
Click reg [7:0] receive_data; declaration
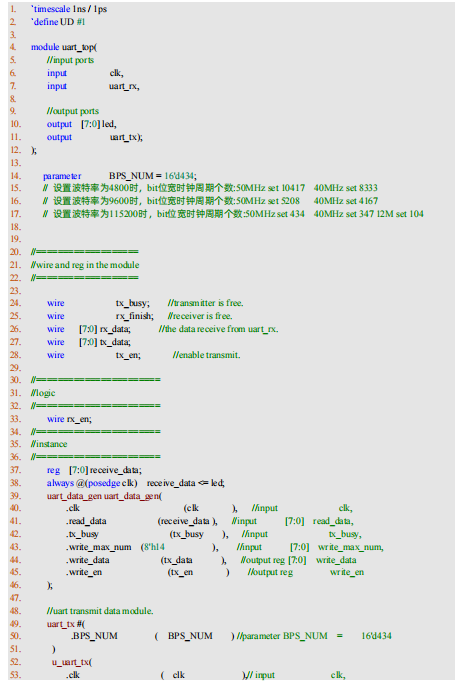coord(94,471)
